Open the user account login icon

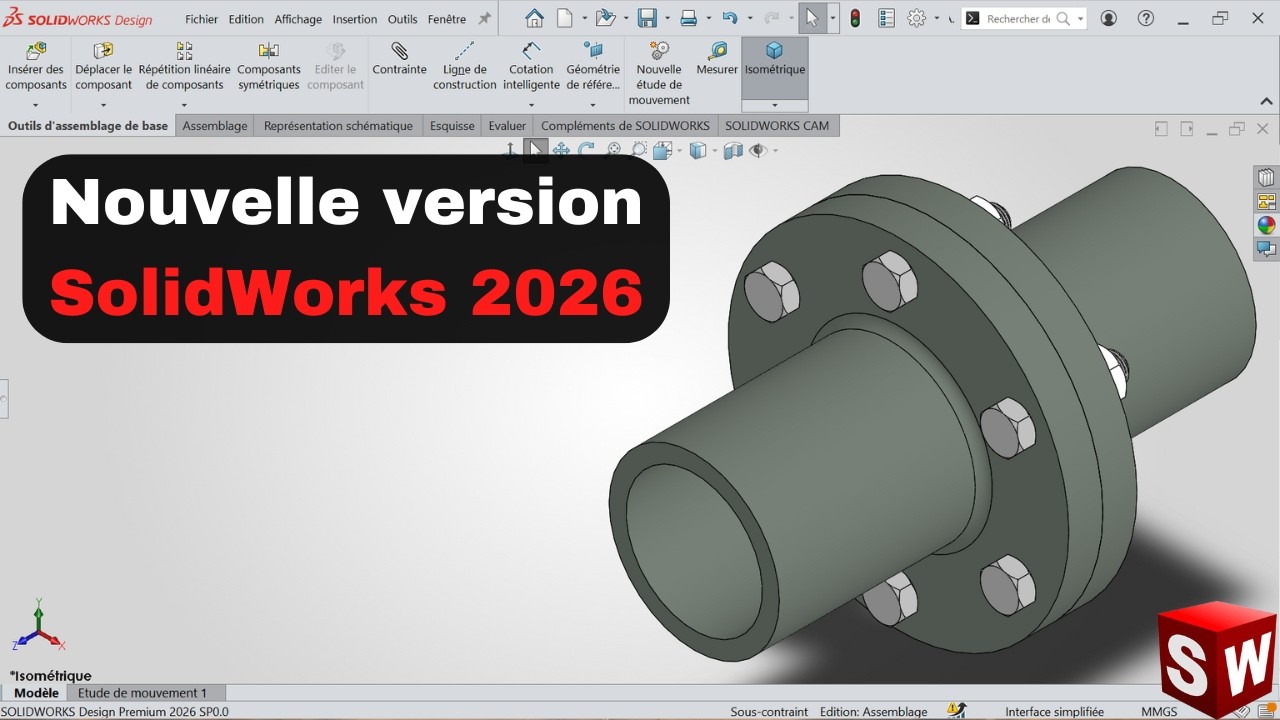coord(1108,18)
